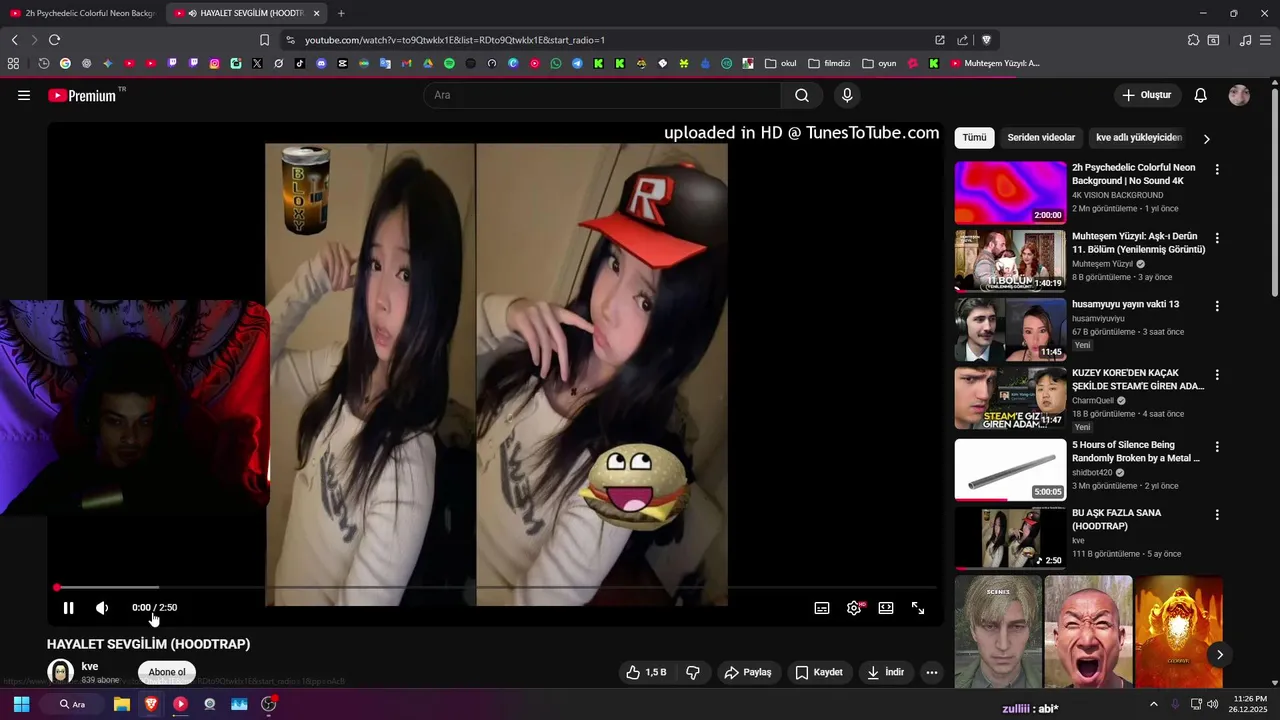Viewport: 1280px width, 720px height.
Task: Open video player settings gear
Action: [x=854, y=608]
